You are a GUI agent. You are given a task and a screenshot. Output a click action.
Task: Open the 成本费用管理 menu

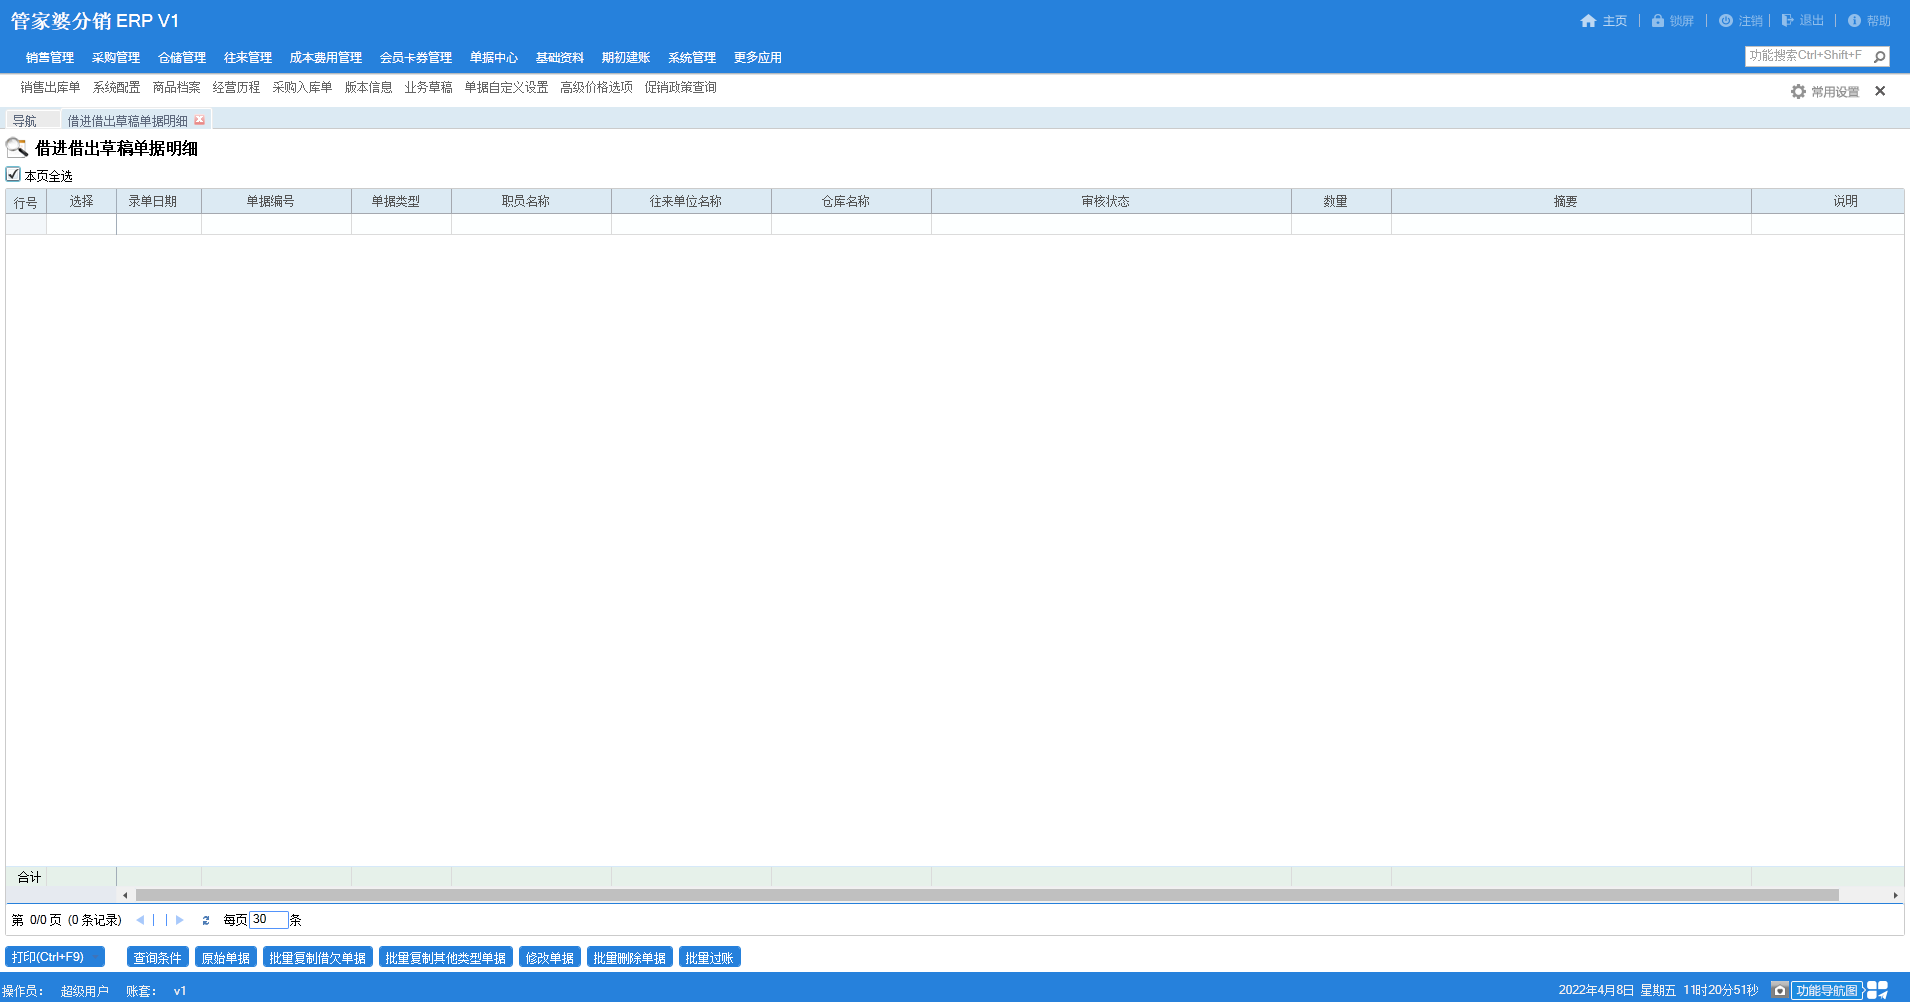pyautogui.click(x=326, y=58)
